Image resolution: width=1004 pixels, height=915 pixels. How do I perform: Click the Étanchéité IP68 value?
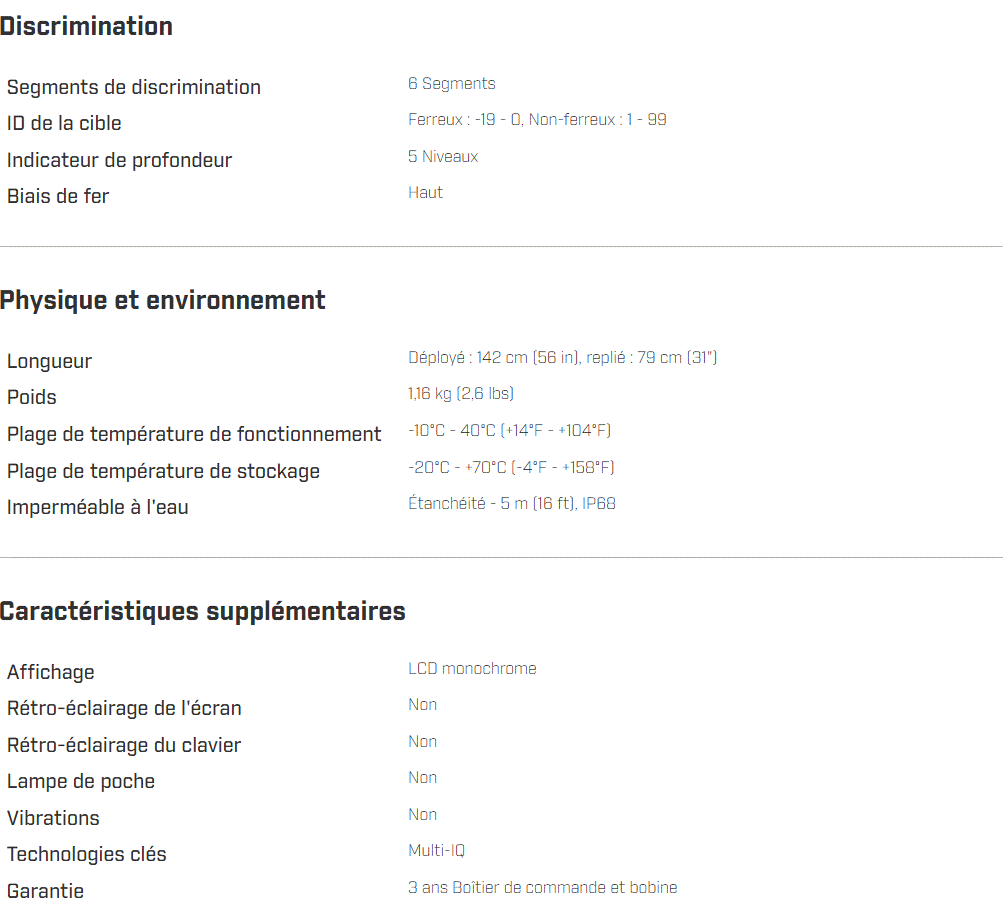[x=512, y=503]
